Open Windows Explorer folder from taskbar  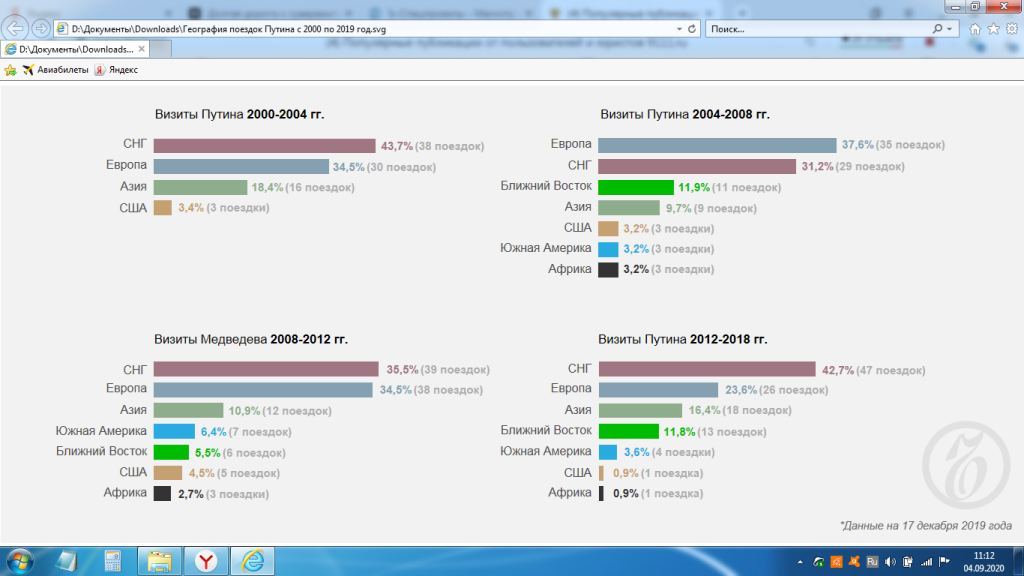pos(159,561)
